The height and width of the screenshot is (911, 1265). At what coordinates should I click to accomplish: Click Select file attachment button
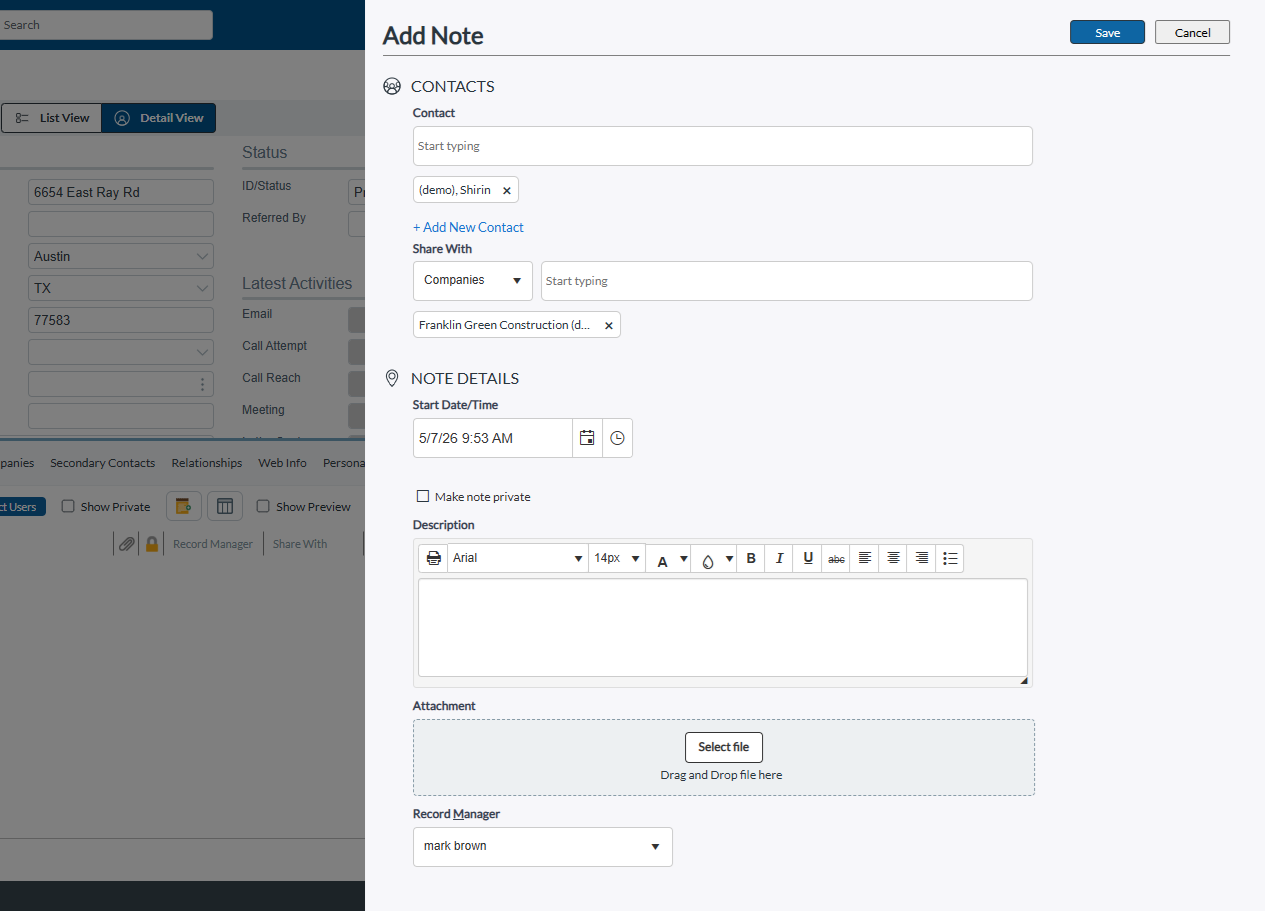click(x=724, y=747)
